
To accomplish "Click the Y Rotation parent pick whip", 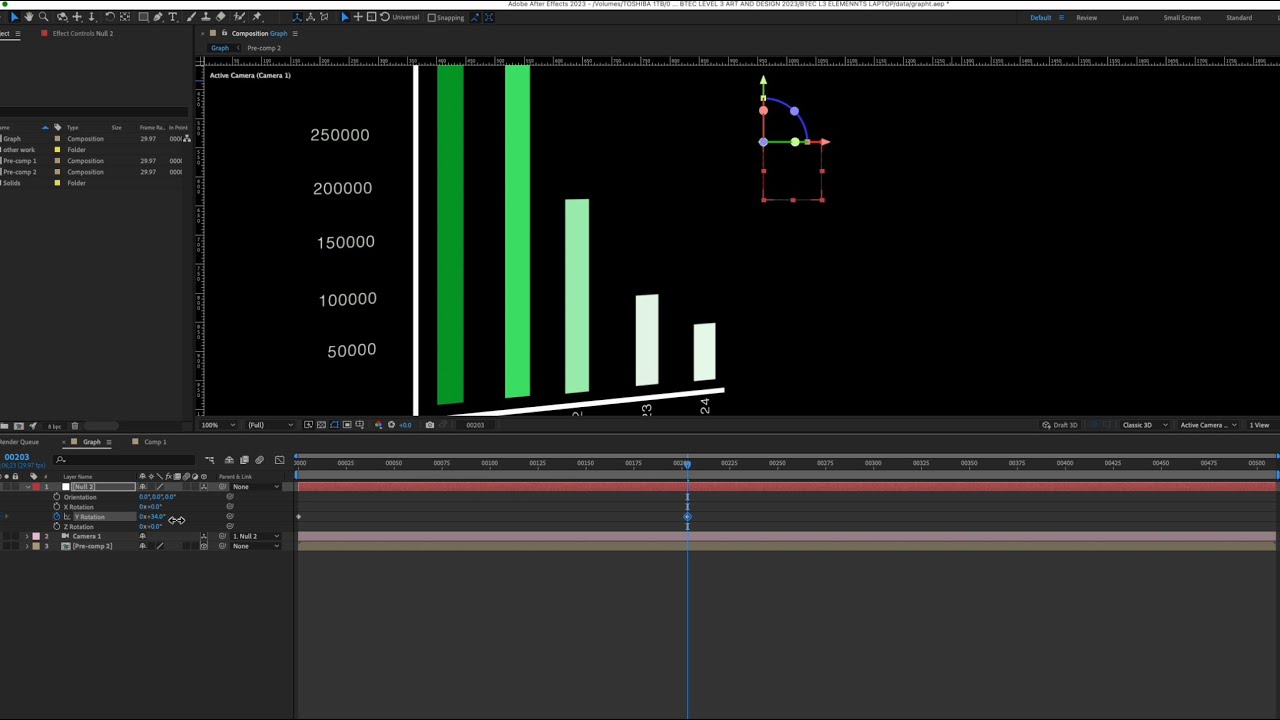I will pyautogui.click(x=230, y=516).
